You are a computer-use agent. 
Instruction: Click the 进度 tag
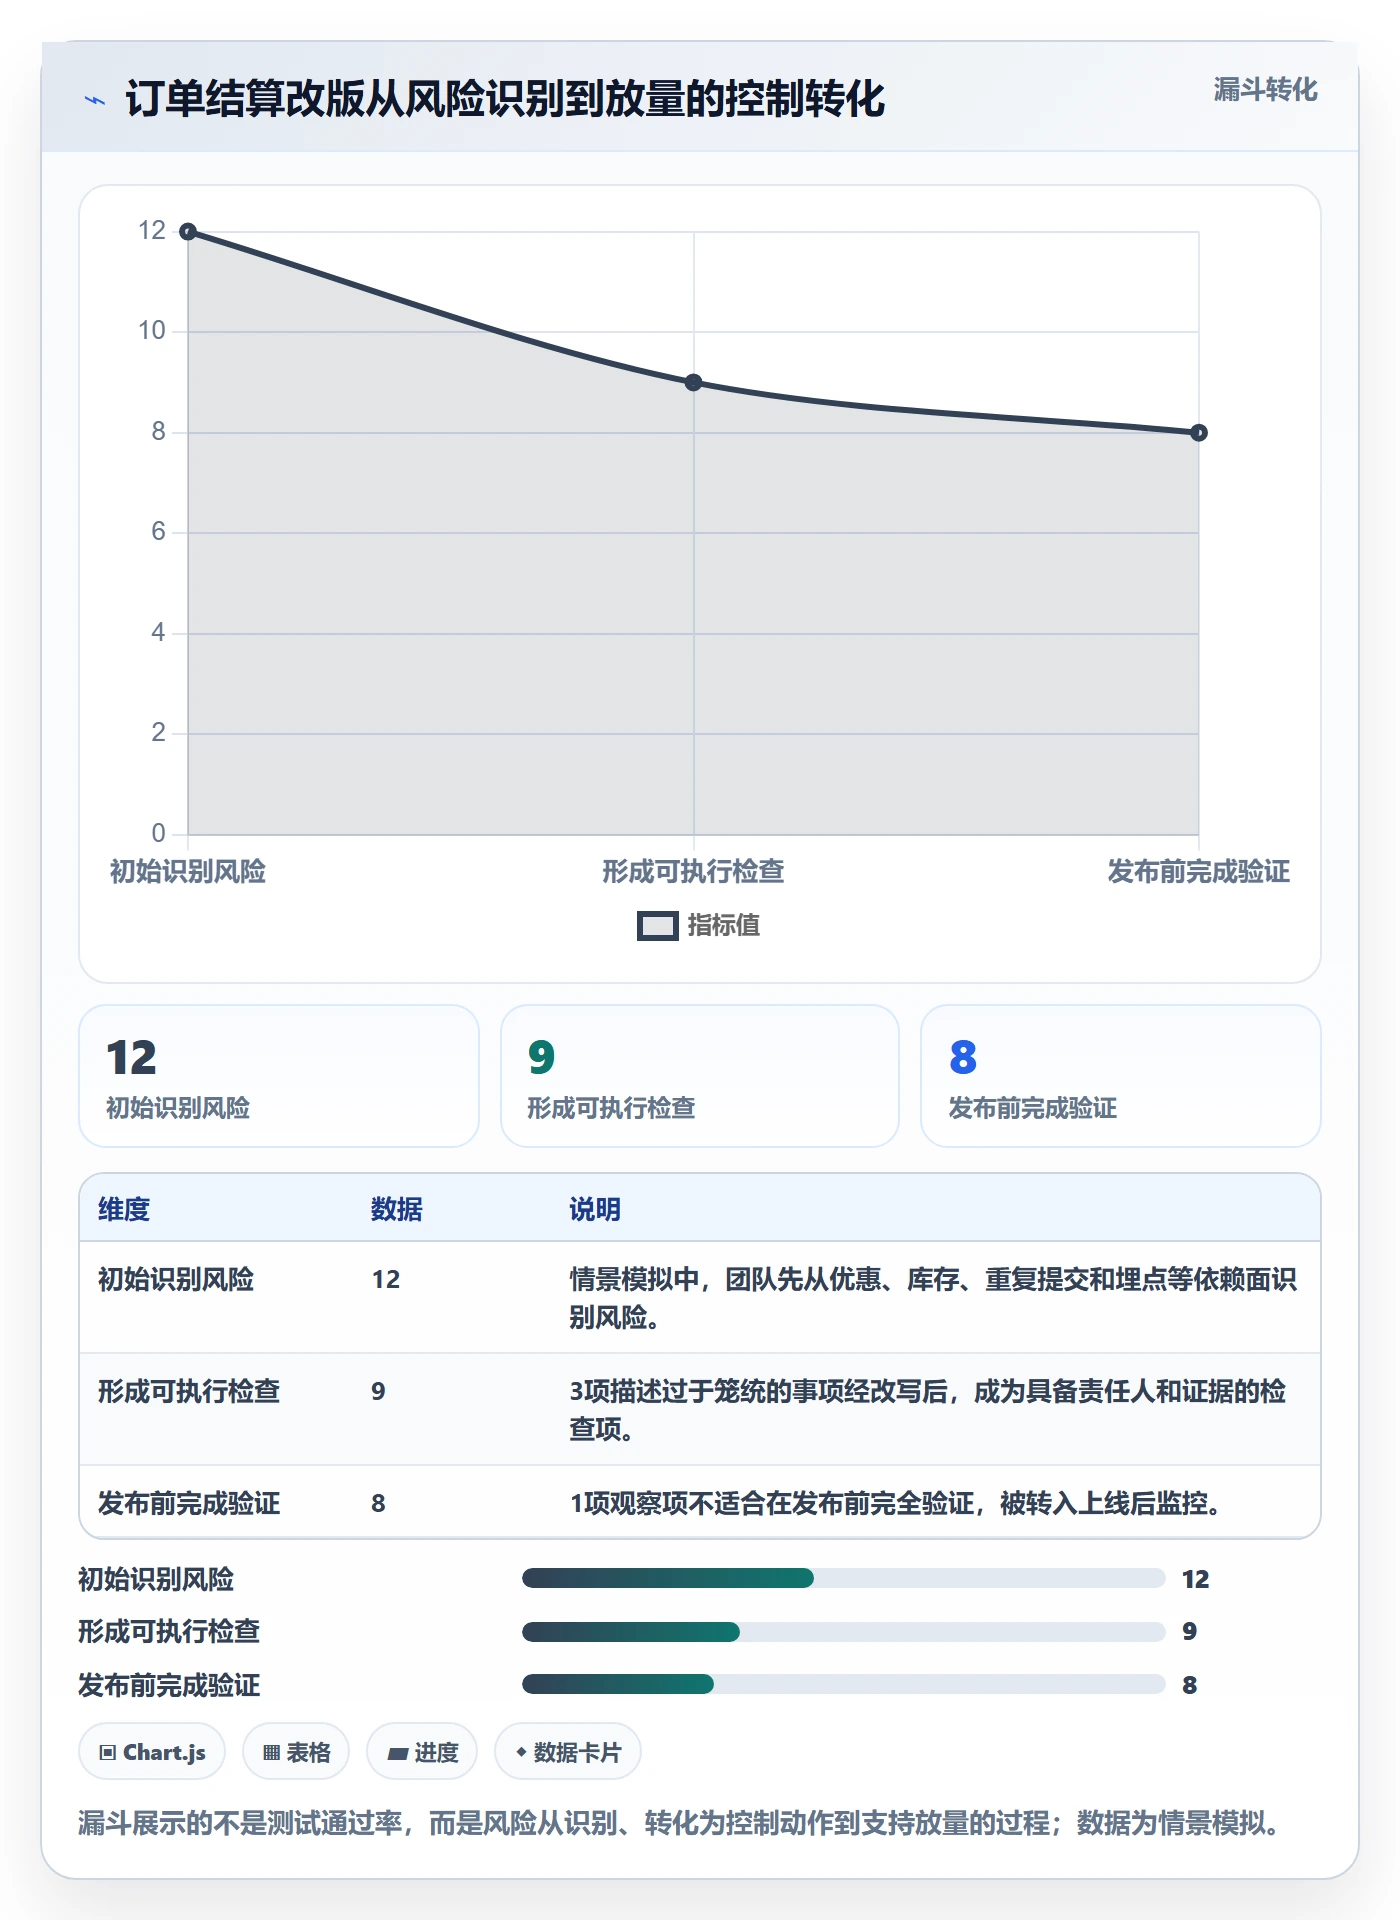[x=422, y=1752]
